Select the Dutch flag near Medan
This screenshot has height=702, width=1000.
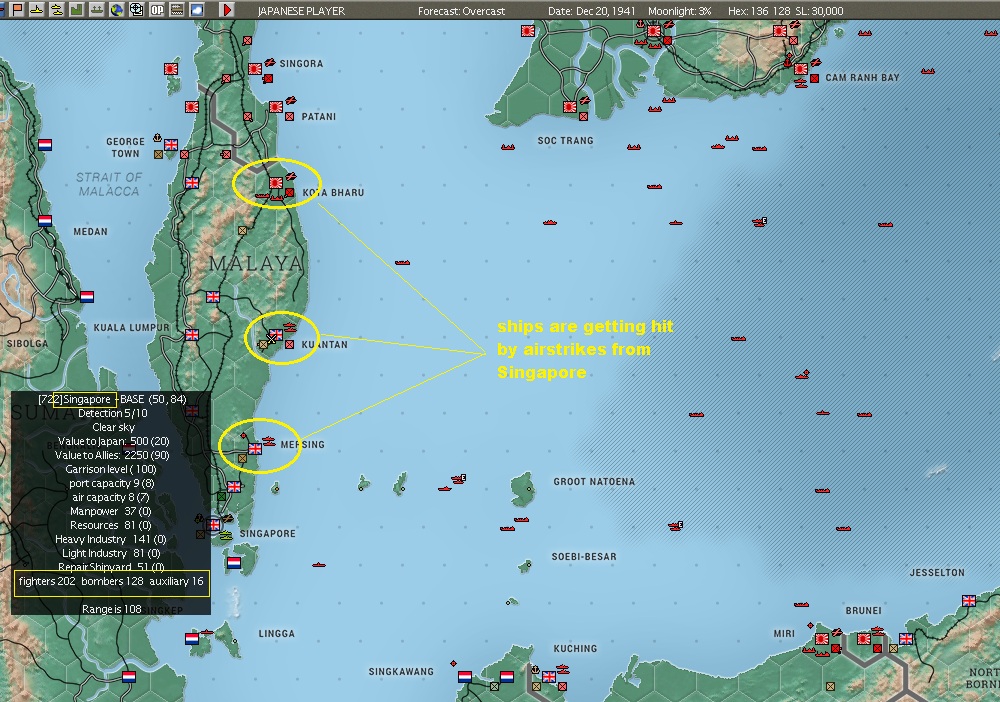(45, 221)
